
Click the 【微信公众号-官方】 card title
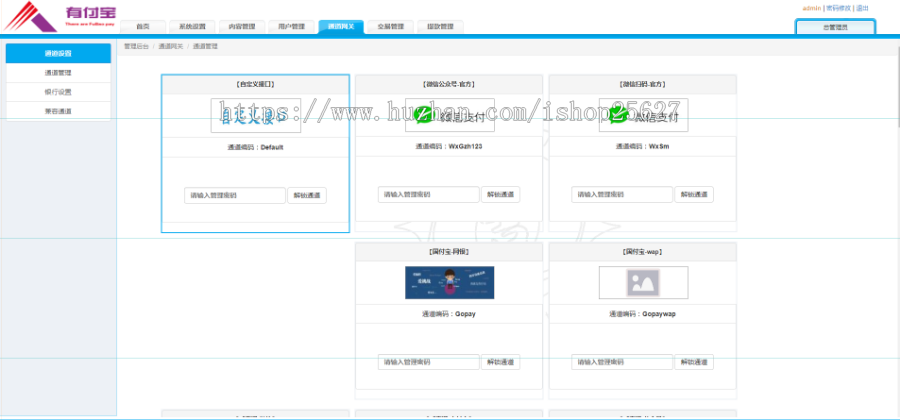pos(449,84)
